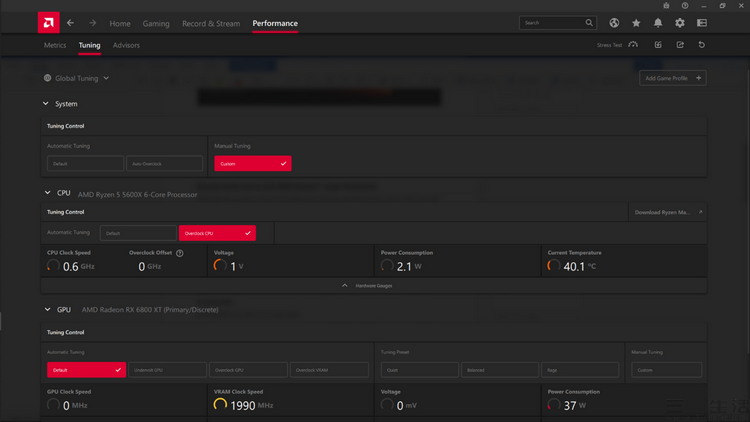Select the Overclock VRAM option
Image resolution: width=750 pixels, height=422 pixels.
pos(329,370)
